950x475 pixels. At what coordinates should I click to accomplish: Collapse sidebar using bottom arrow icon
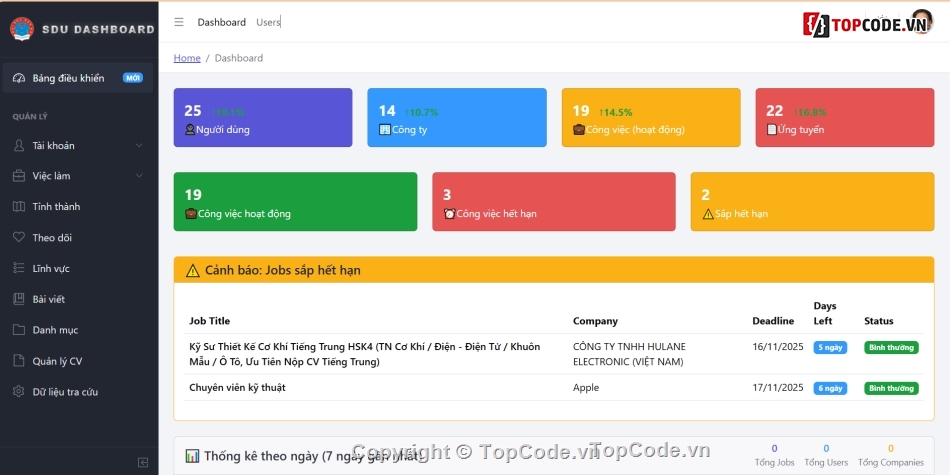click(143, 462)
